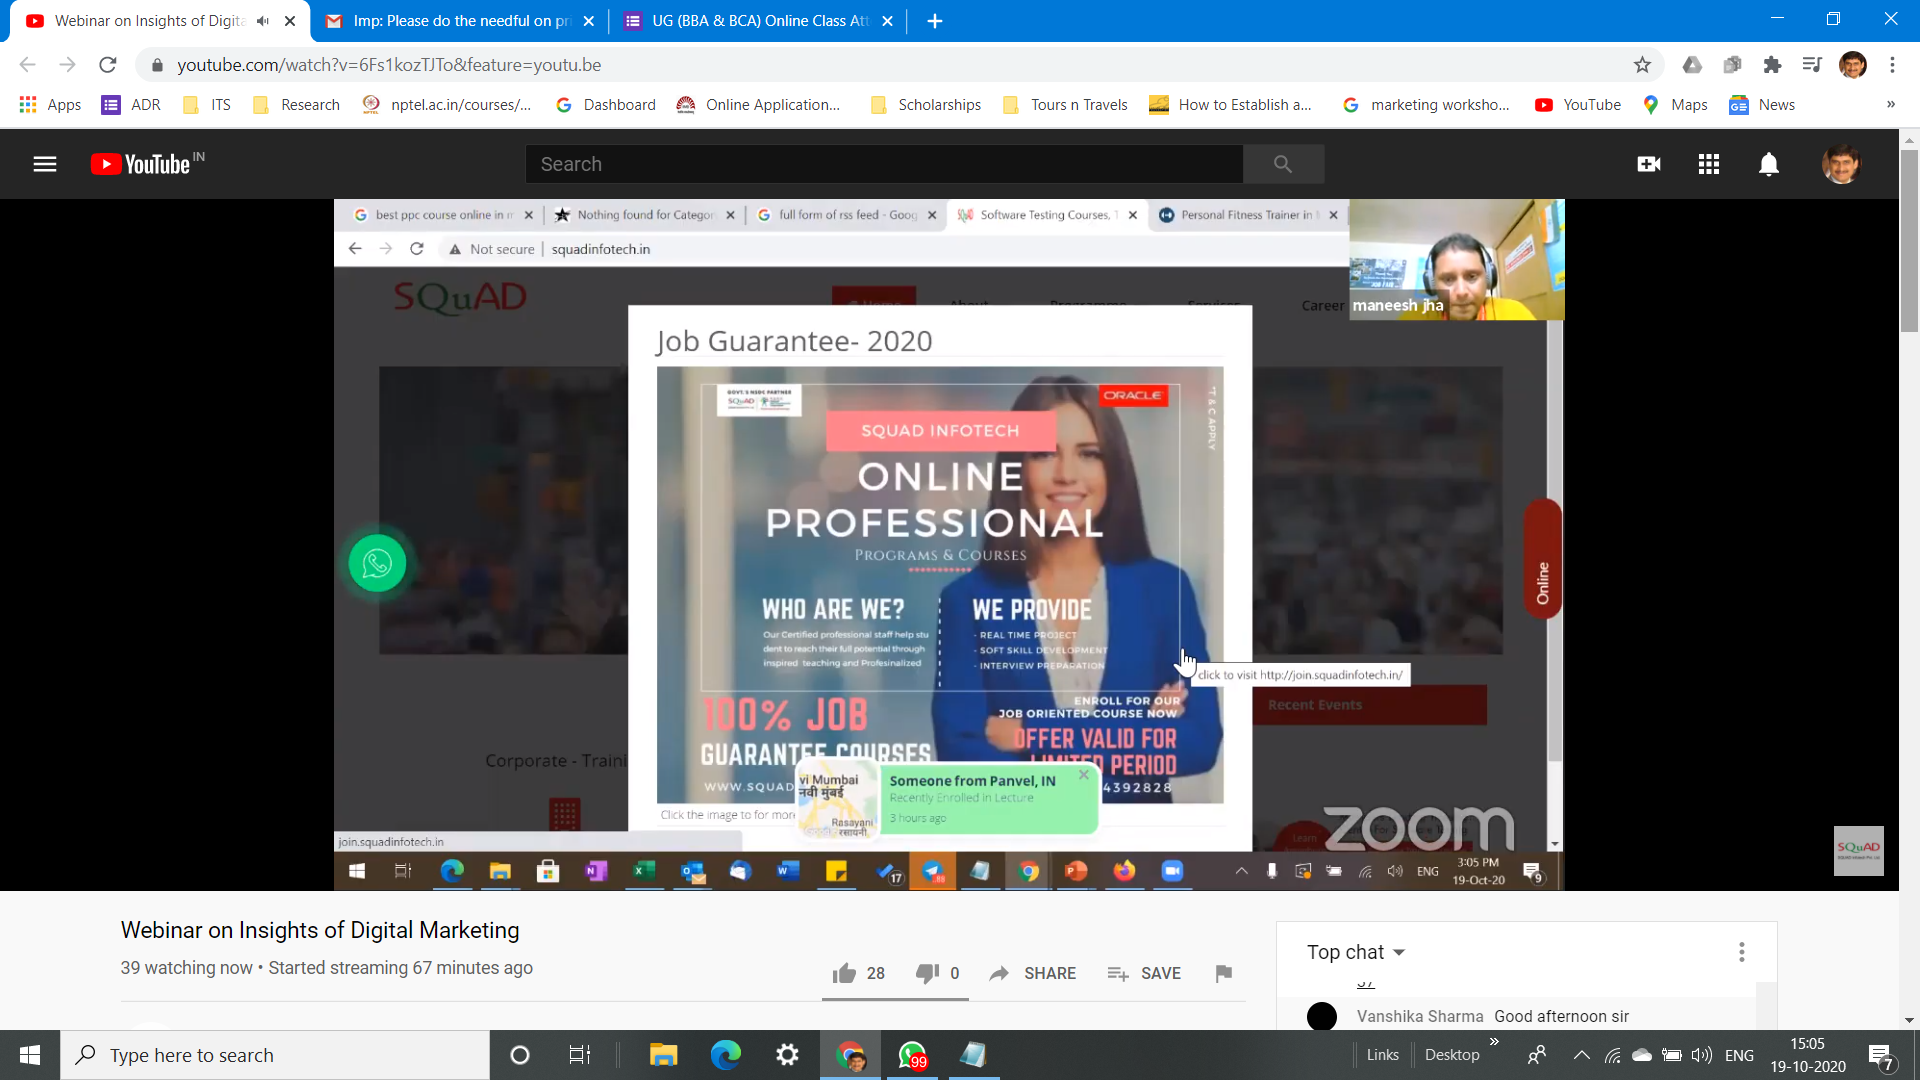Open Online Application bookmark
Screen dimensions: 1920x1080
point(759,104)
